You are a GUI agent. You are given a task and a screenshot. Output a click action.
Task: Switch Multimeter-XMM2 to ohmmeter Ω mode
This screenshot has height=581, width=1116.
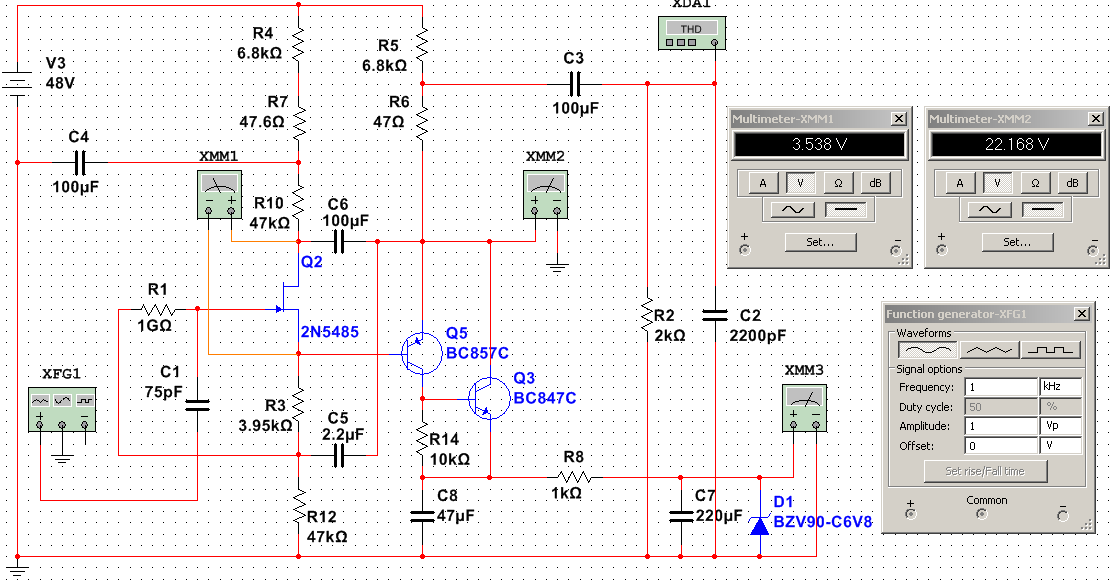point(1036,183)
